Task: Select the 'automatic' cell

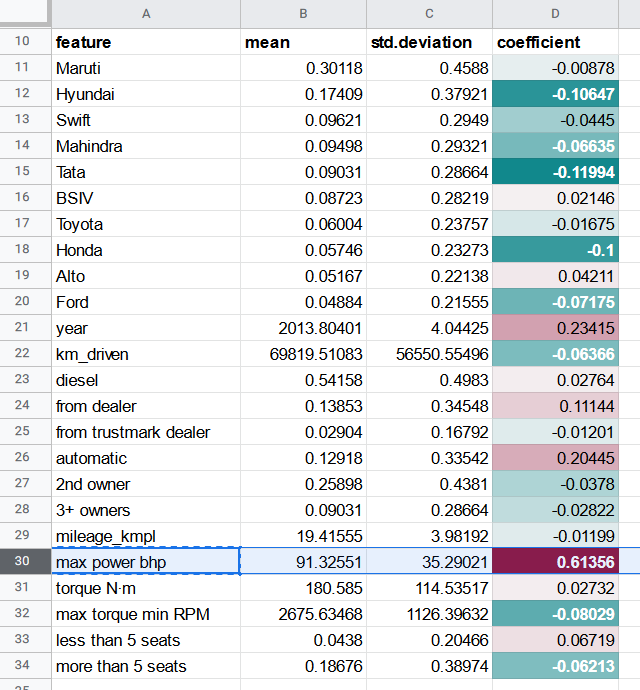Action: [x=146, y=458]
